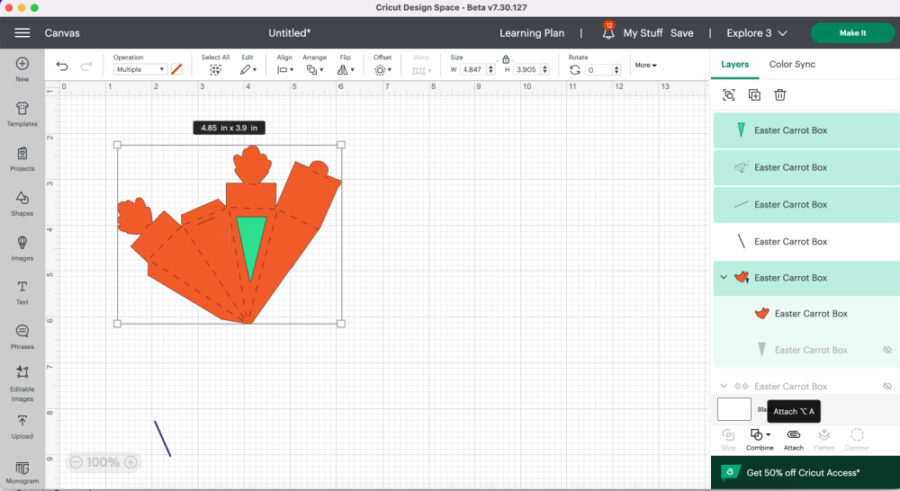Open the Explore 3 machine dropdown
Screen dimensions: 900x491
pyautogui.click(x=756, y=33)
